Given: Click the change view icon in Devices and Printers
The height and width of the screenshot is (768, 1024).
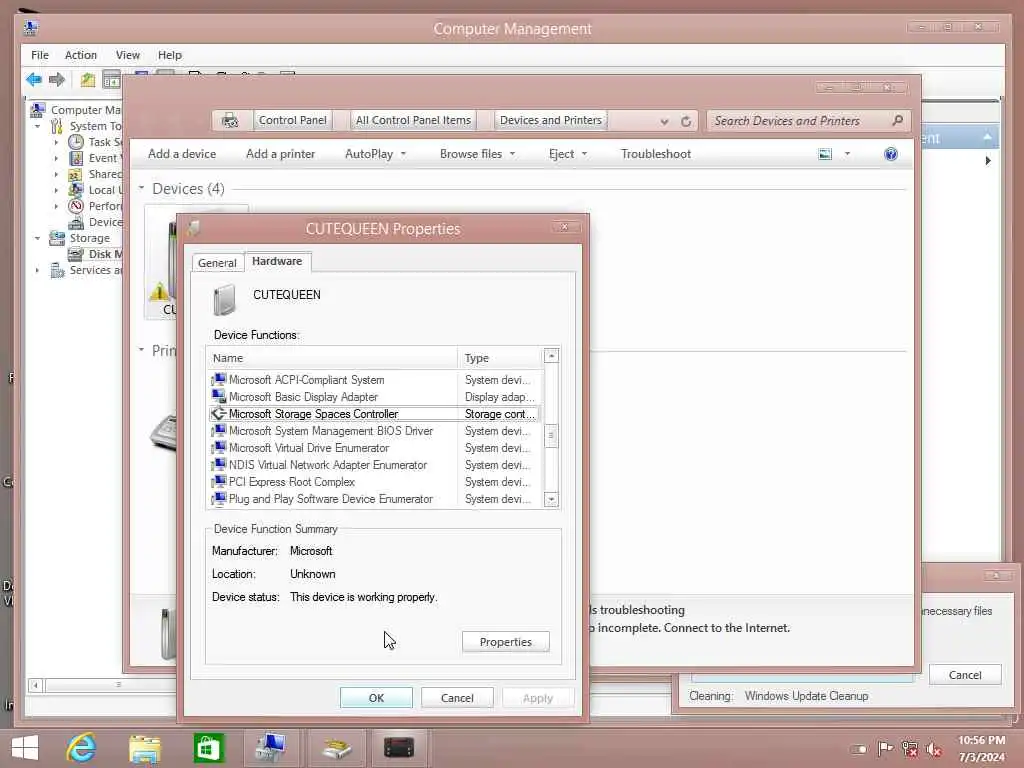Looking at the screenshot, I should click(x=825, y=154).
